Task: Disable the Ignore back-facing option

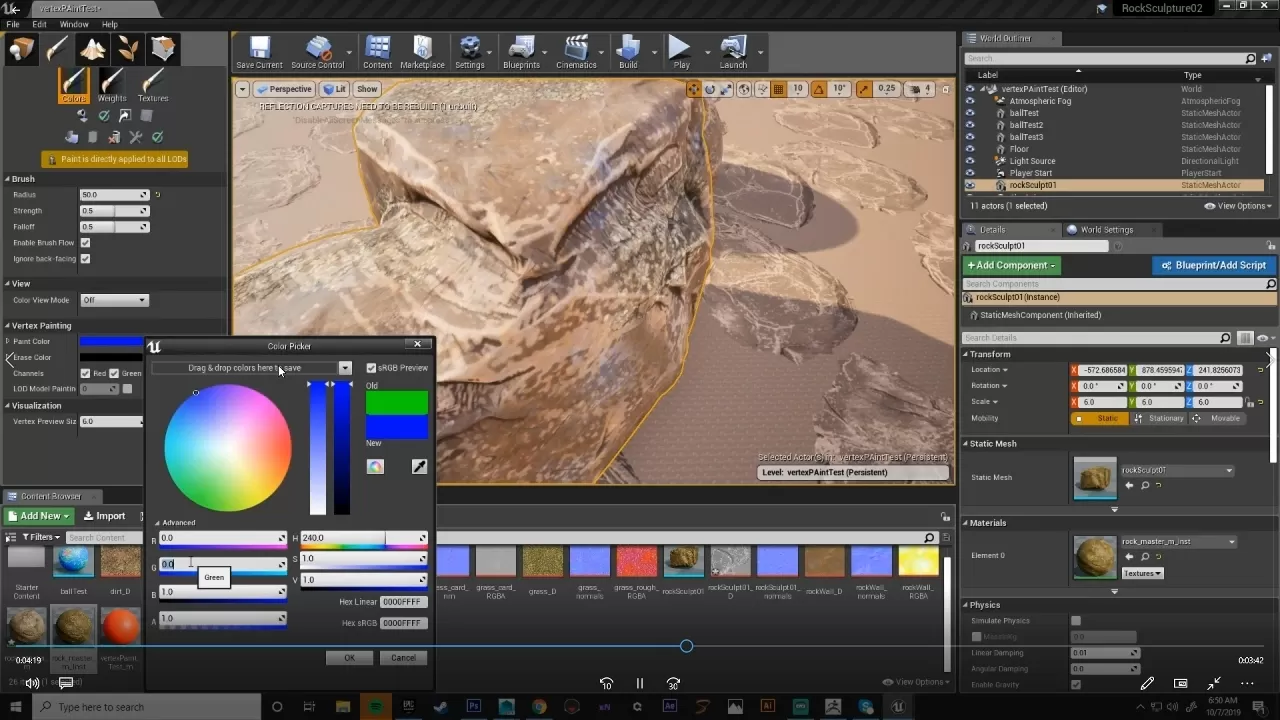Action: (x=85, y=258)
